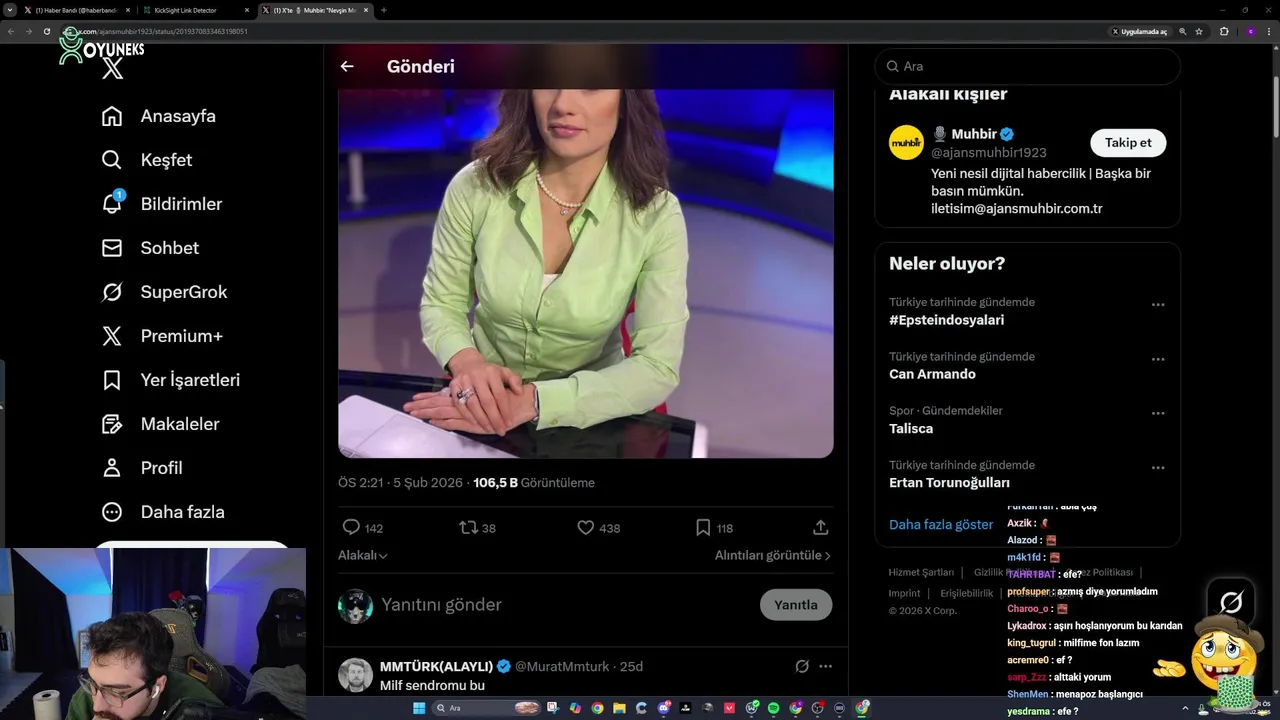Open Makaleler articles icon
This screenshot has height=720, width=1280.
[x=112, y=424]
